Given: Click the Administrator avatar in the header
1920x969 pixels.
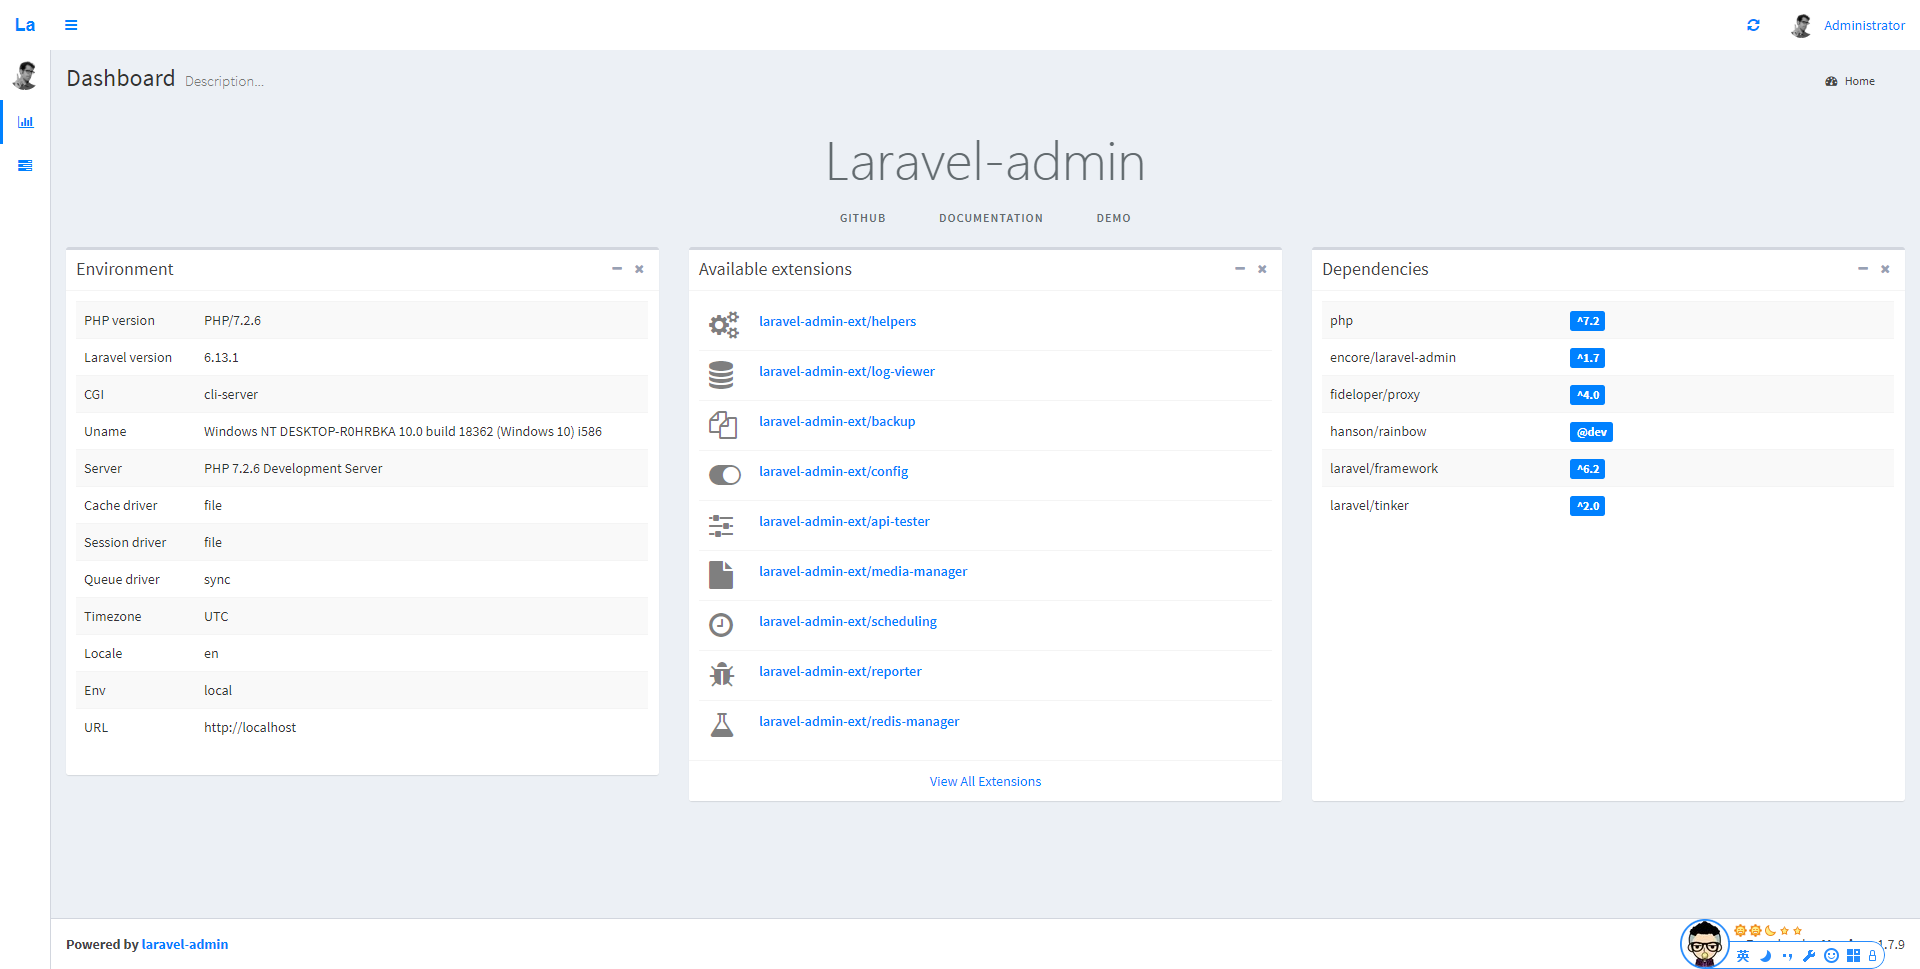Looking at the screenshot, I should pos(1802,25).
